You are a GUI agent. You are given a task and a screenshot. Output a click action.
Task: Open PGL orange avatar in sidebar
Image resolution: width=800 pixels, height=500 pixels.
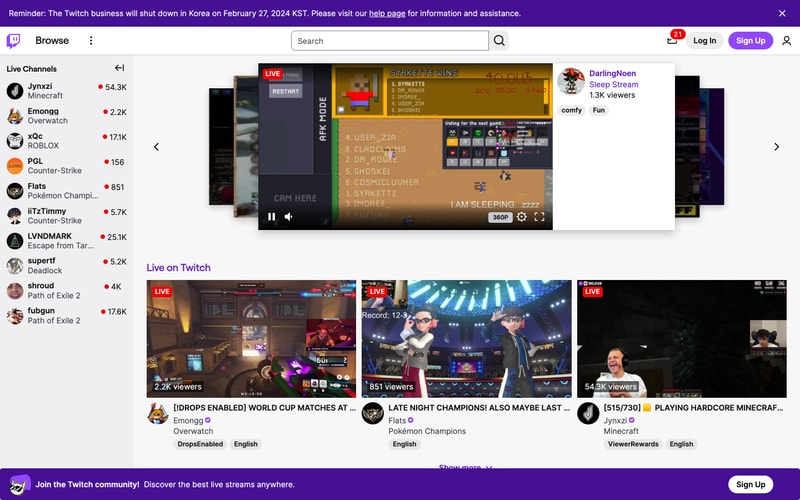[x=15, y=166]
